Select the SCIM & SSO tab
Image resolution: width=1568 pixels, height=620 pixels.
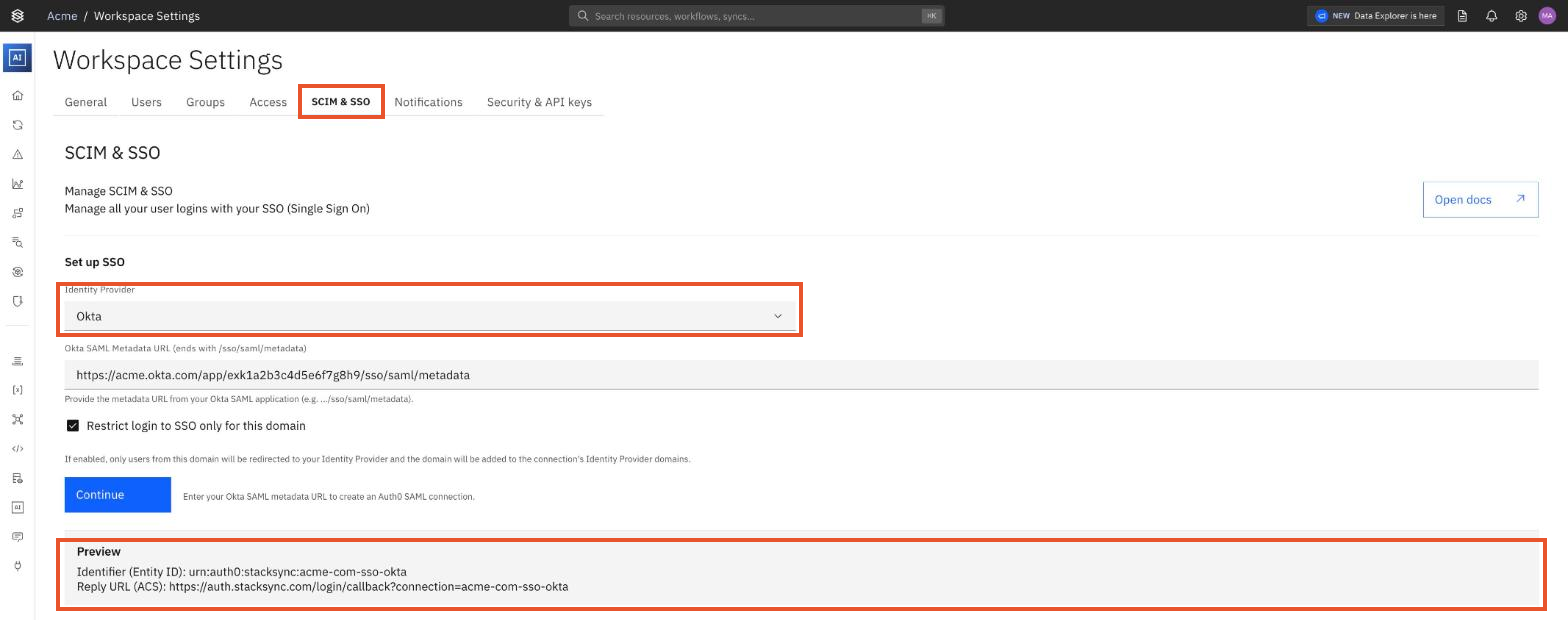point(341,102)
